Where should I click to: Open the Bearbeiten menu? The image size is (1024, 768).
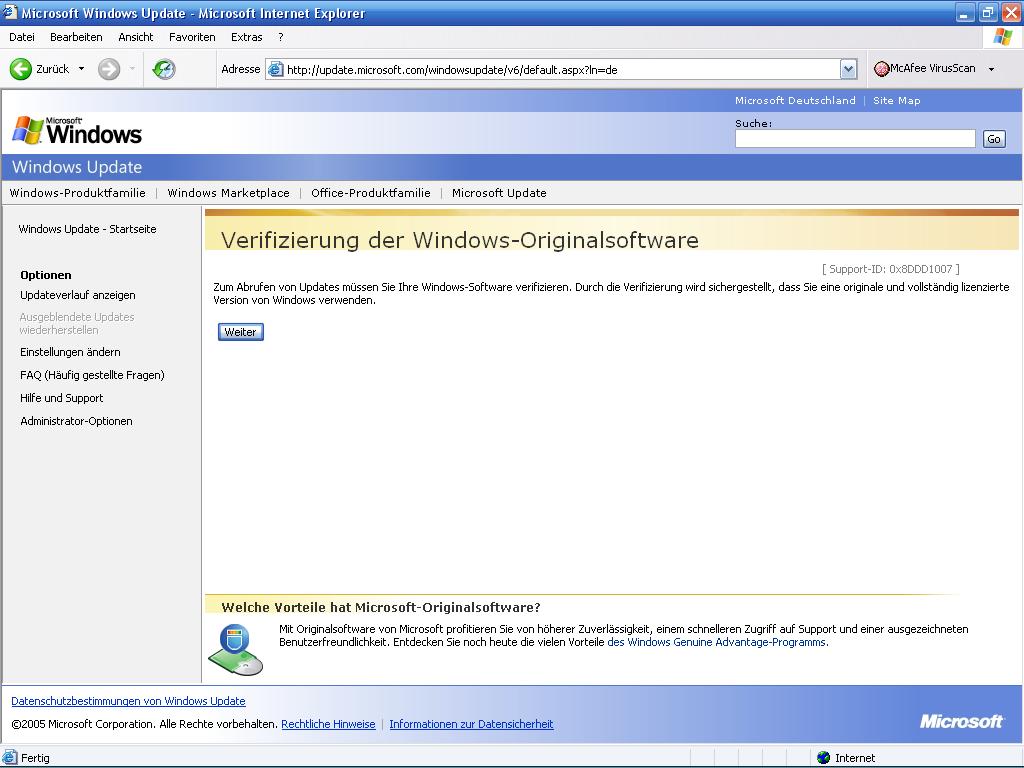[76, 37]
